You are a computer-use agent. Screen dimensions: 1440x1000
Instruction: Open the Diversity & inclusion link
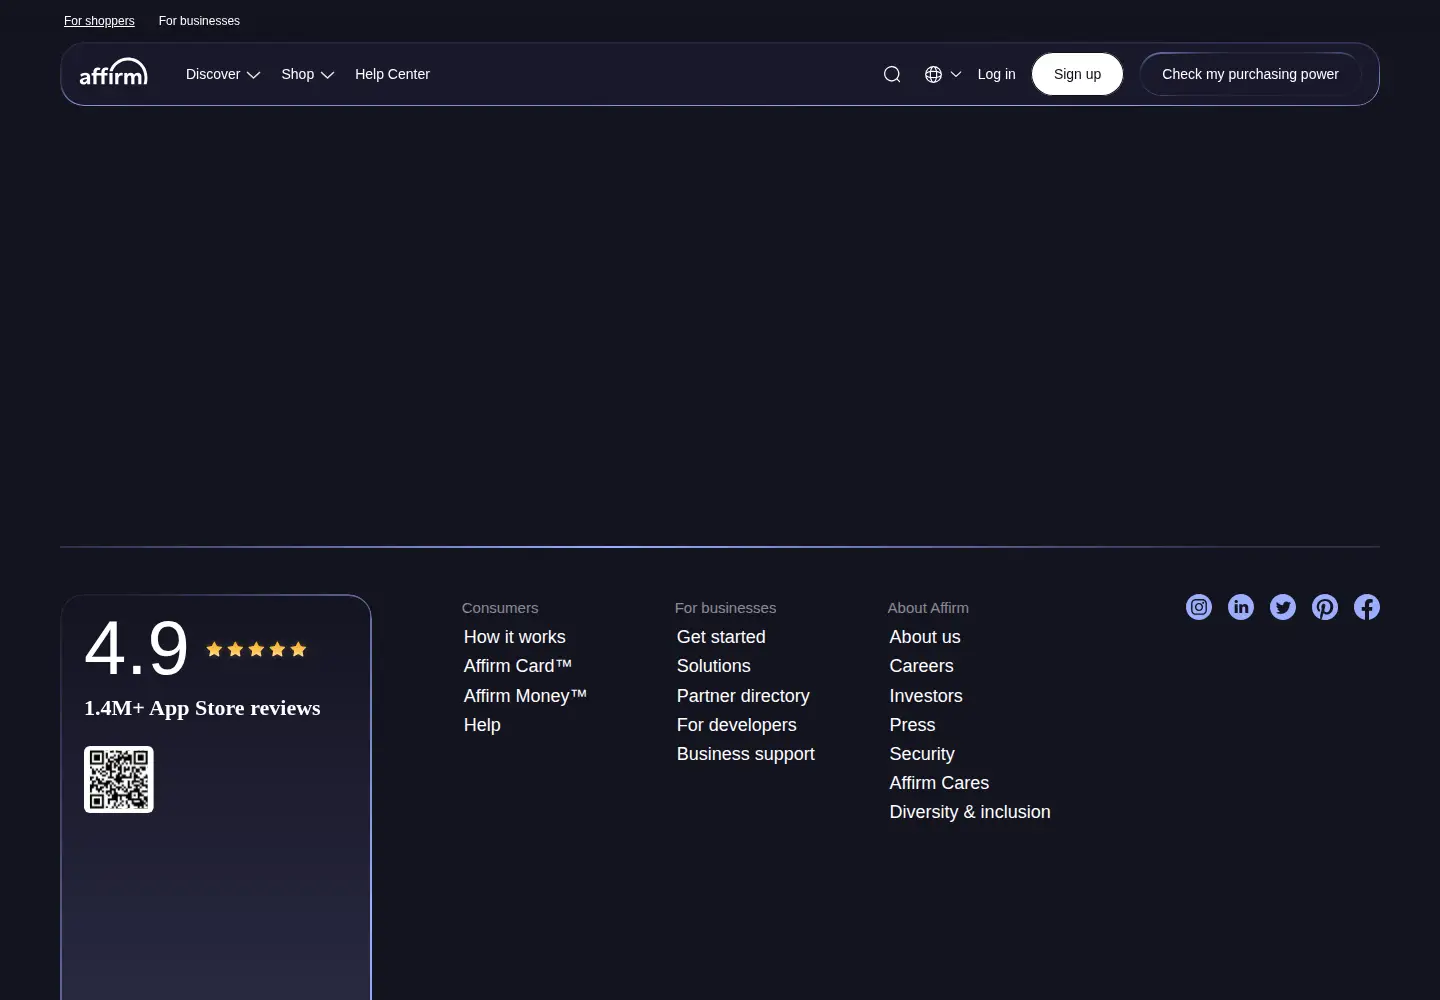[x=970, y=812]
